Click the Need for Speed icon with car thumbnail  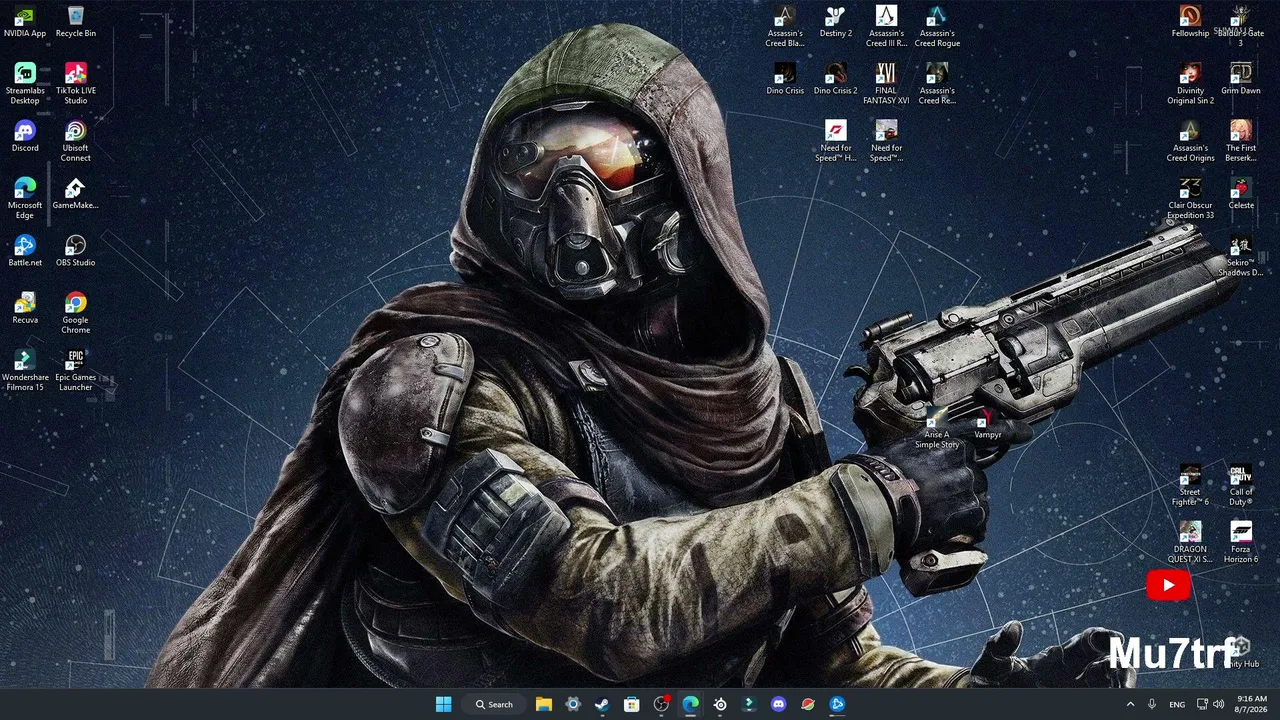point(886,141)
